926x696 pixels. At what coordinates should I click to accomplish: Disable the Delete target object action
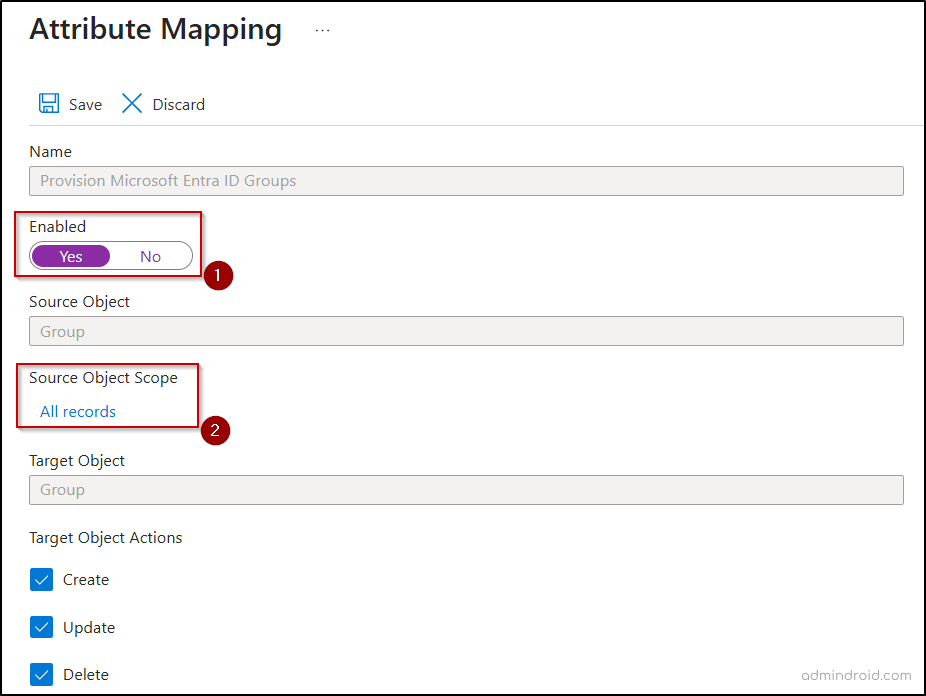(x=41, y=674)
